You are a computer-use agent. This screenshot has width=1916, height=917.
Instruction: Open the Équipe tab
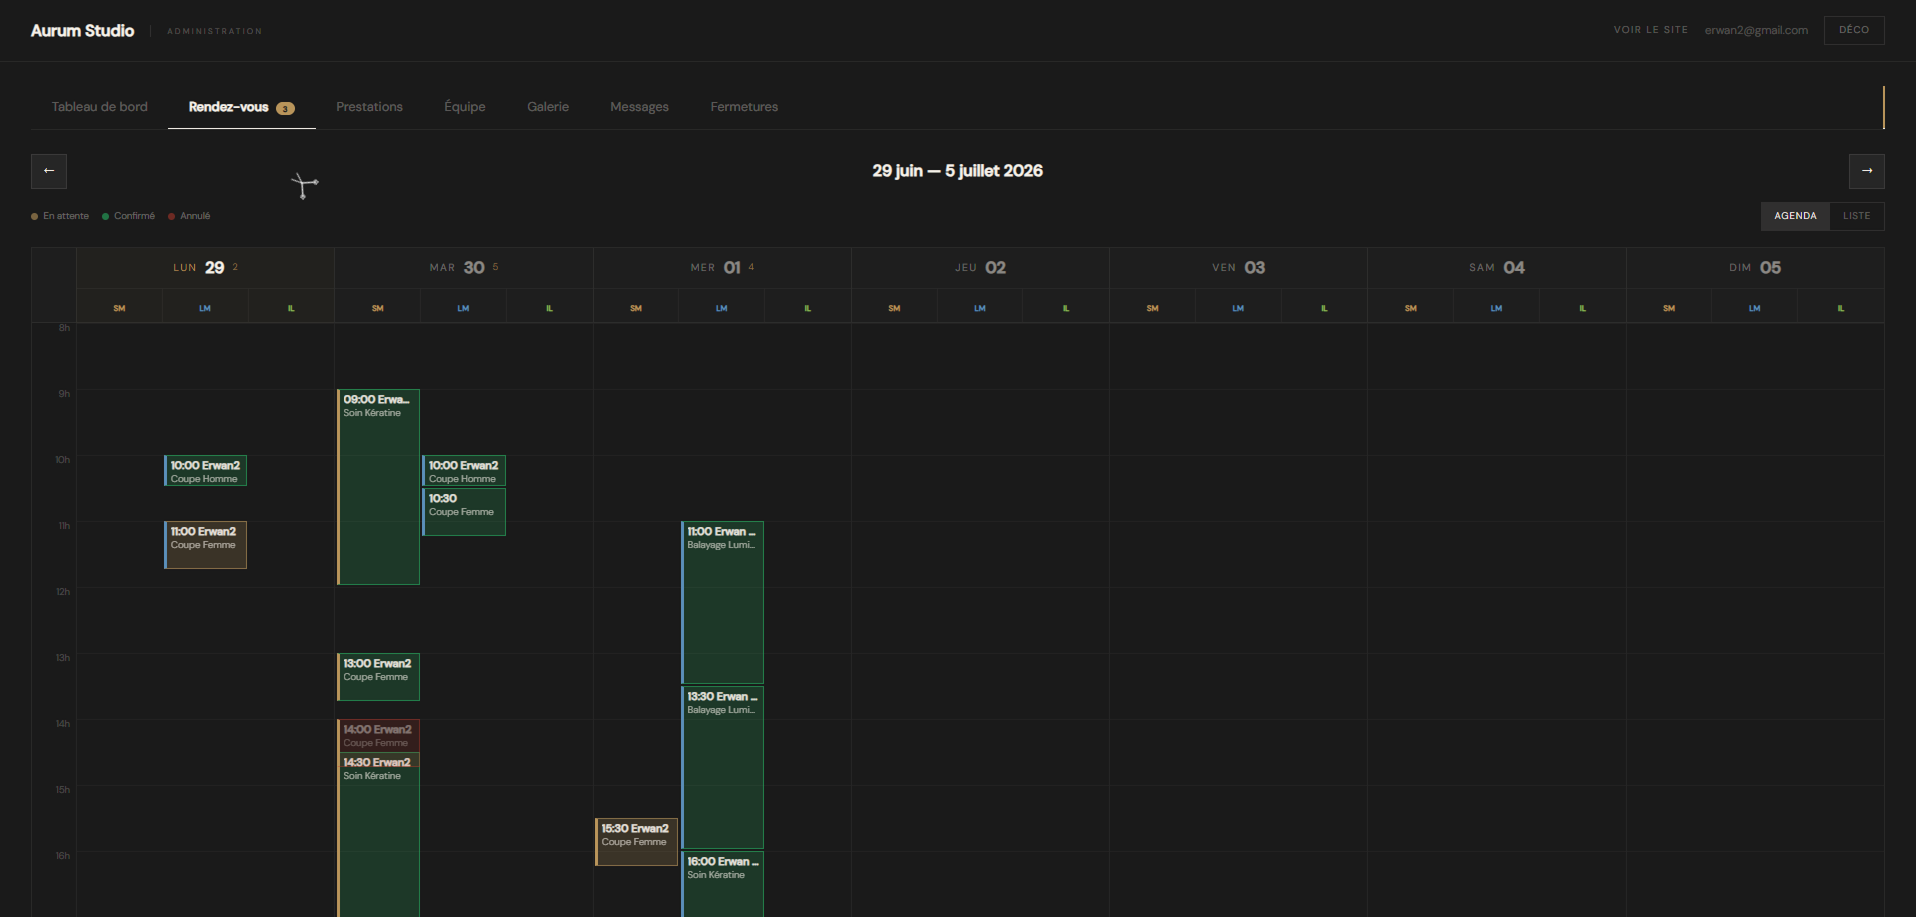tap(465, 107)
